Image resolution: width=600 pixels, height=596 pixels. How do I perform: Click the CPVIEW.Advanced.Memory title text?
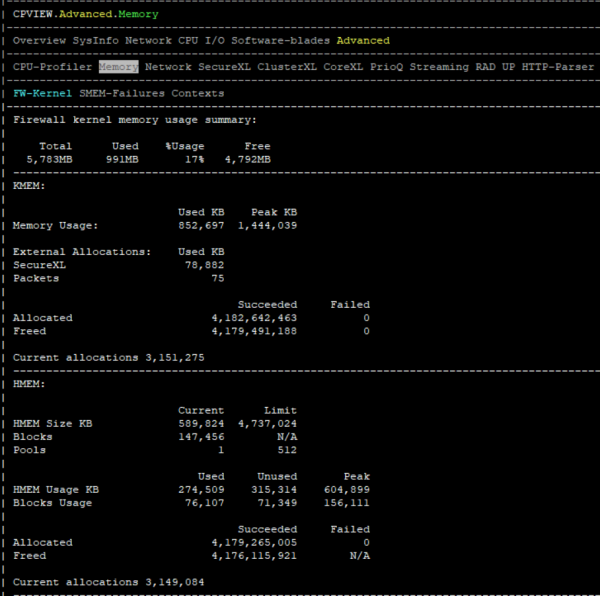pyautogui.click(x=85, y=15)
